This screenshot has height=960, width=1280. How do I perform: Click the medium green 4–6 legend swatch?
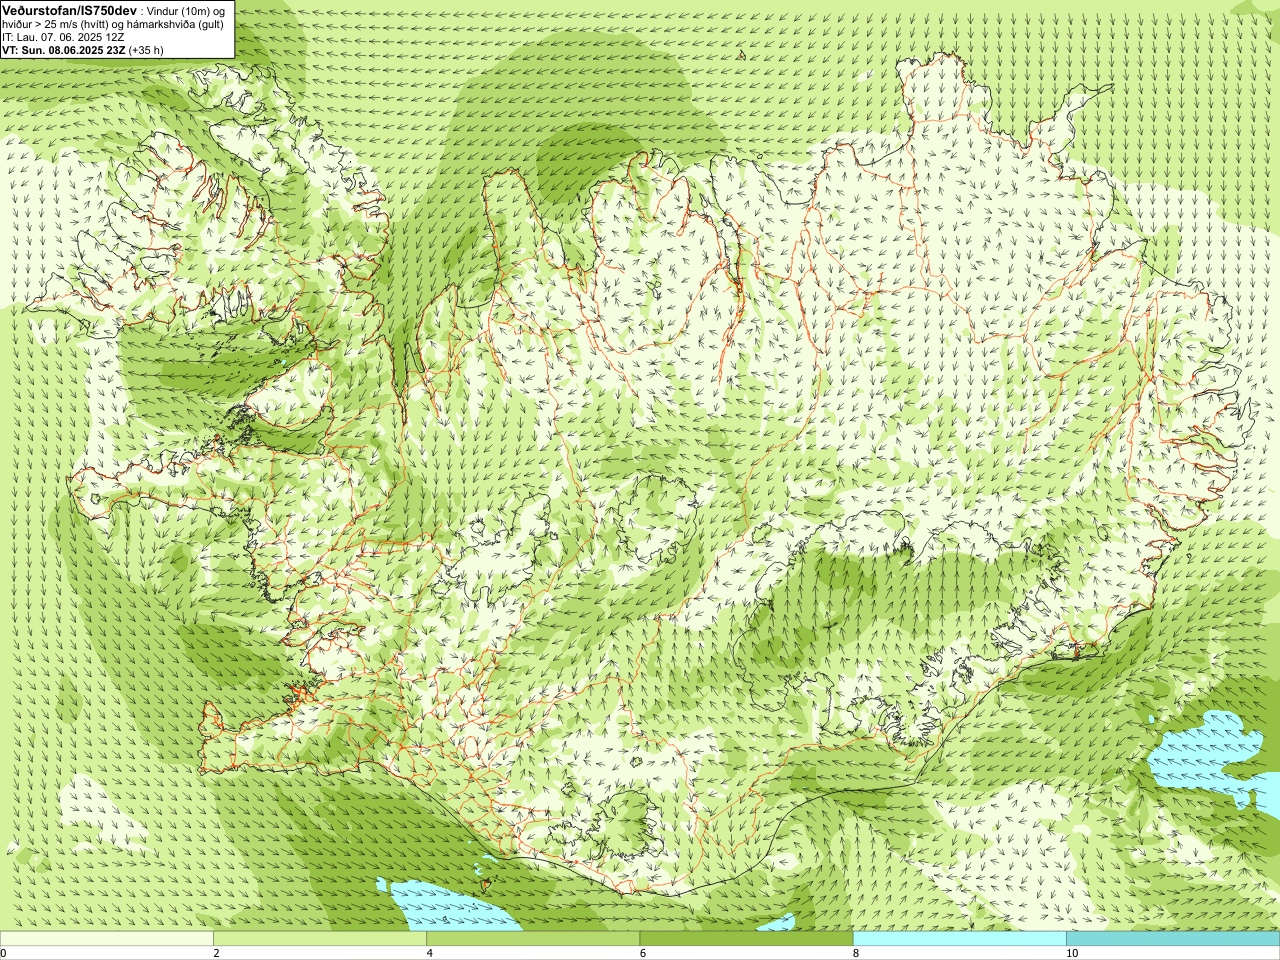[533, 939]
